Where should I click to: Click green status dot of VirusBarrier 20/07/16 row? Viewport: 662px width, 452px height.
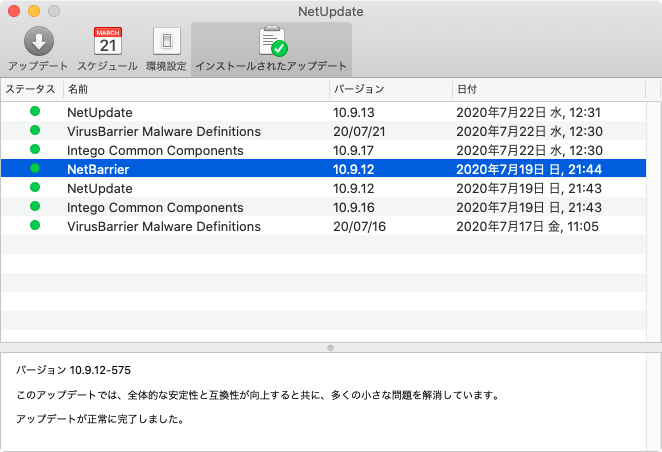point(35,225)
